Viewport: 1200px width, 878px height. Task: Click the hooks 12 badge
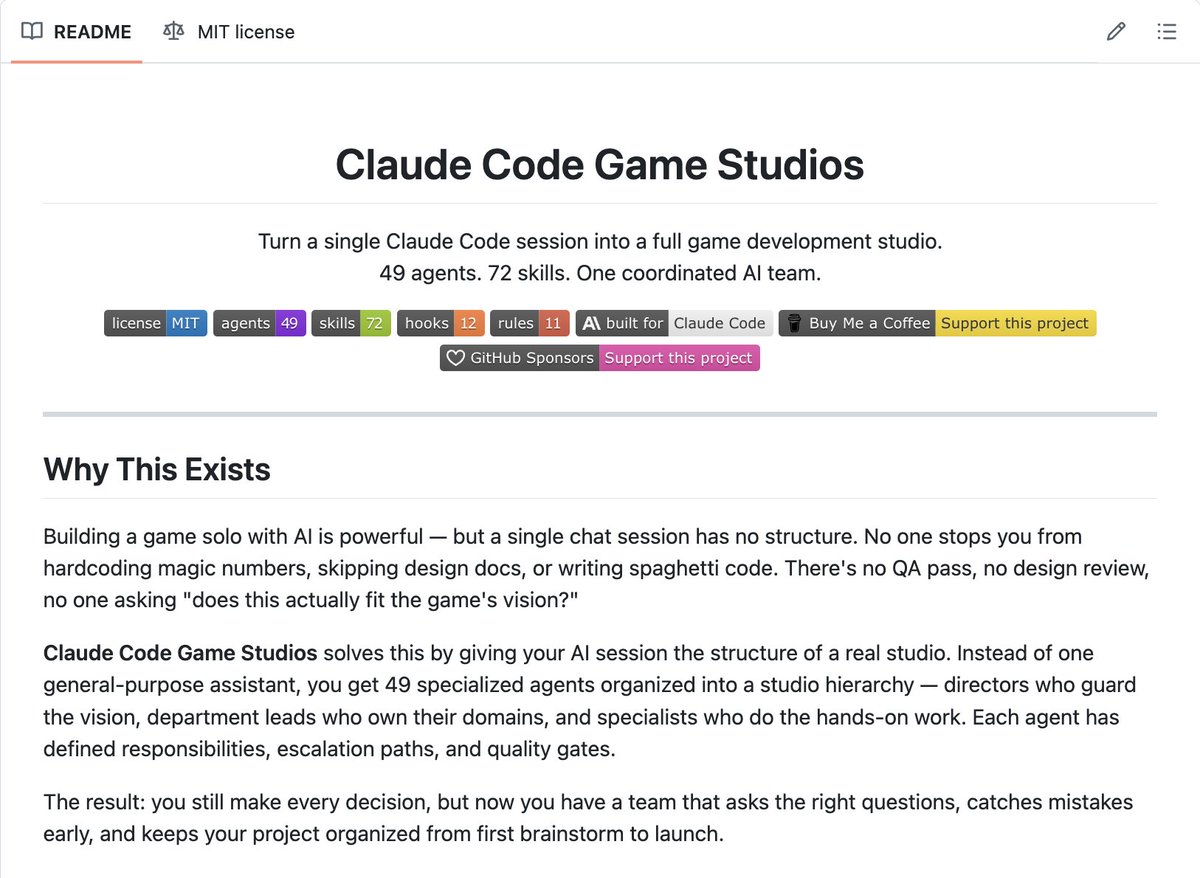pyautogui.click(x=441, y=323)
